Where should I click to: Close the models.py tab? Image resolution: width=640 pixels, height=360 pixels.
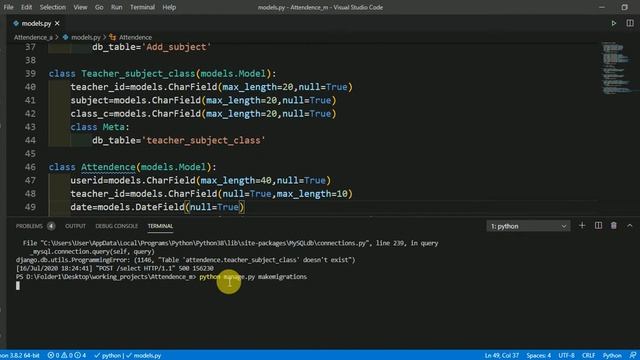click(57, 23)
